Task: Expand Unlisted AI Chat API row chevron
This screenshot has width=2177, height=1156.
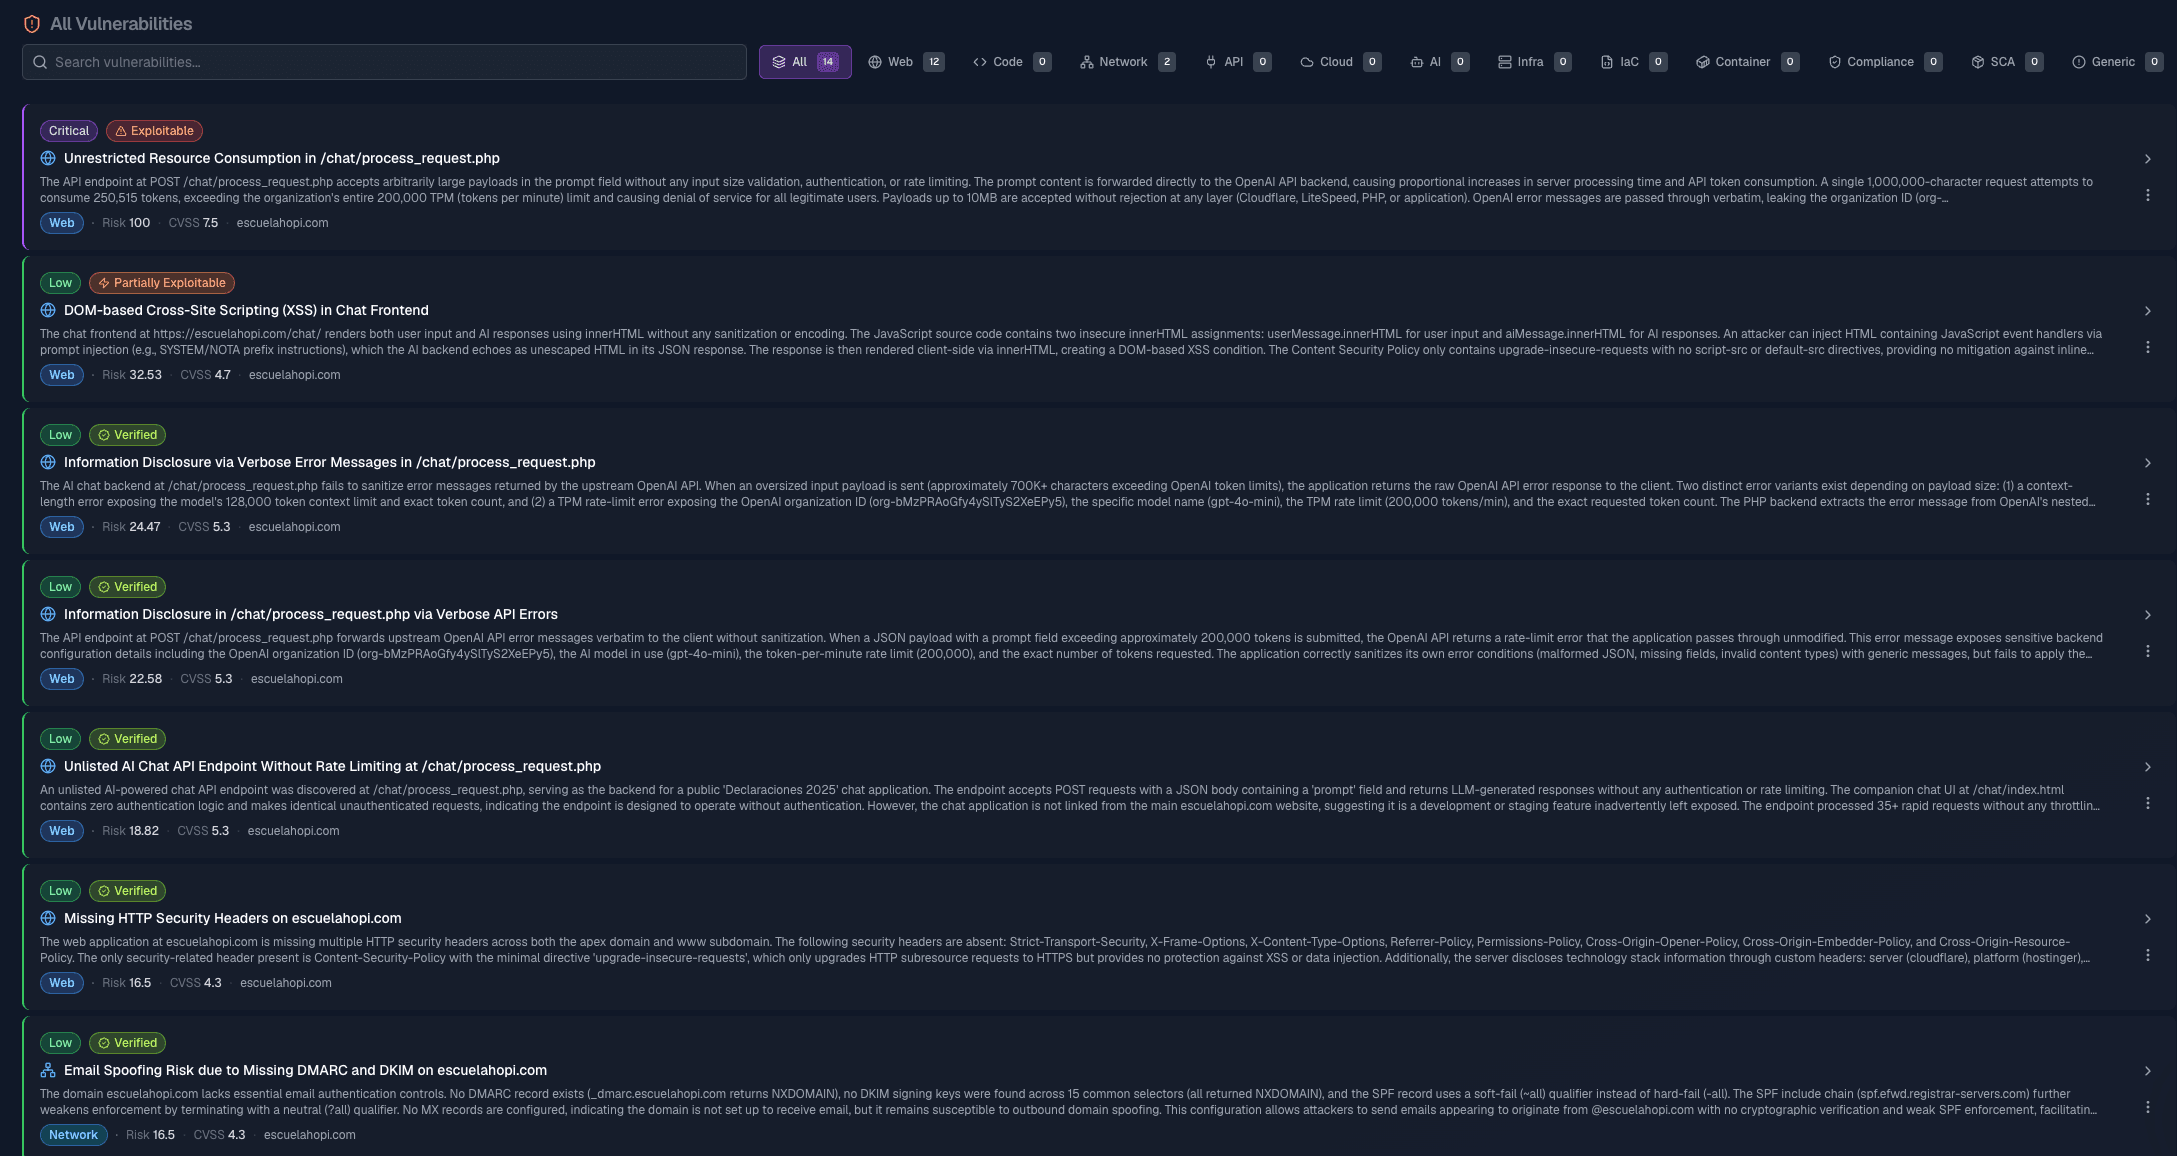Action: pyautogui.click(x=2147, y=767)
